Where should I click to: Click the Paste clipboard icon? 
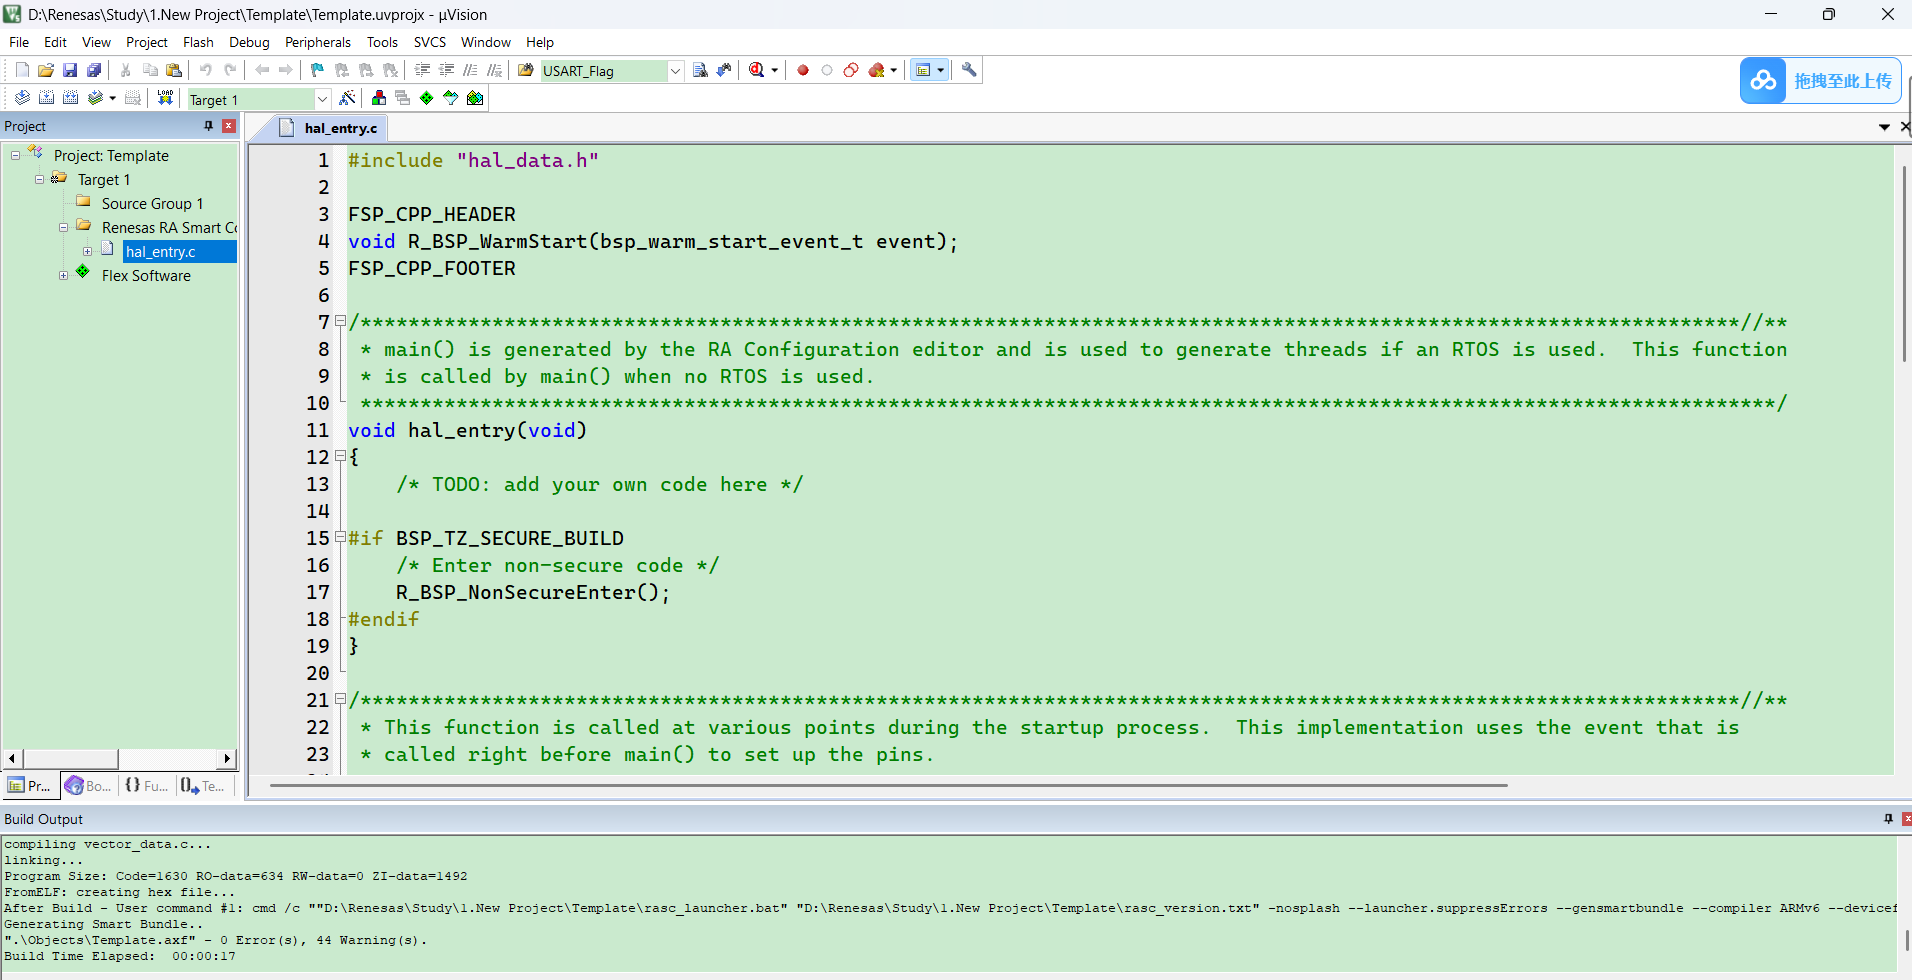coord(174,70)
